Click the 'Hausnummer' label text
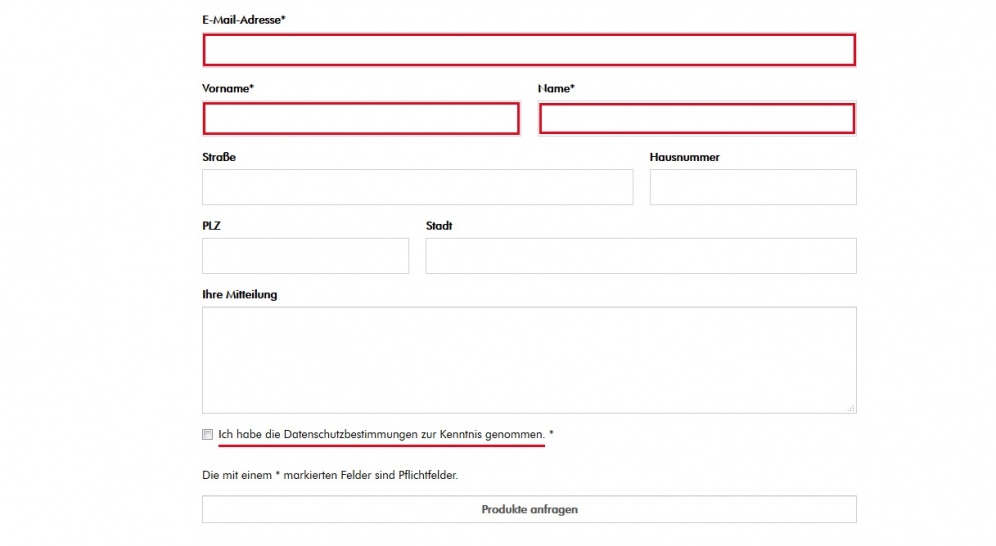 click(x=684, y=157)
